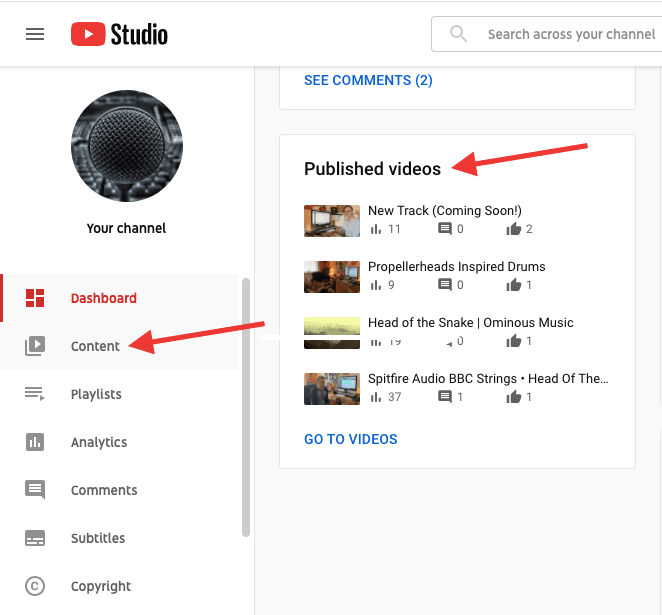Image resolution: width=662 pixels, height=615 pixels.
Task: Click Head of the Snake thumbnail
Action: tap(332, 333)
